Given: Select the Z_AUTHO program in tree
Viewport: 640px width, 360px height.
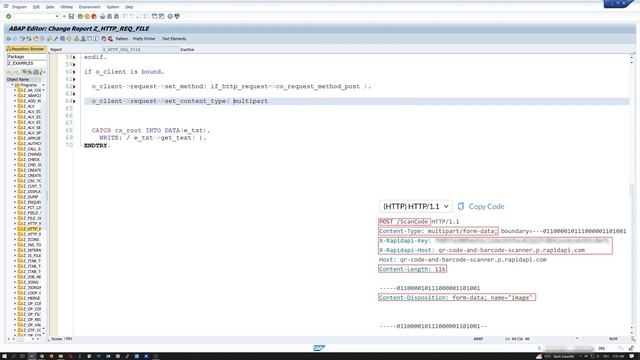Looking at the screenshot, I should (x=32, y=144).
